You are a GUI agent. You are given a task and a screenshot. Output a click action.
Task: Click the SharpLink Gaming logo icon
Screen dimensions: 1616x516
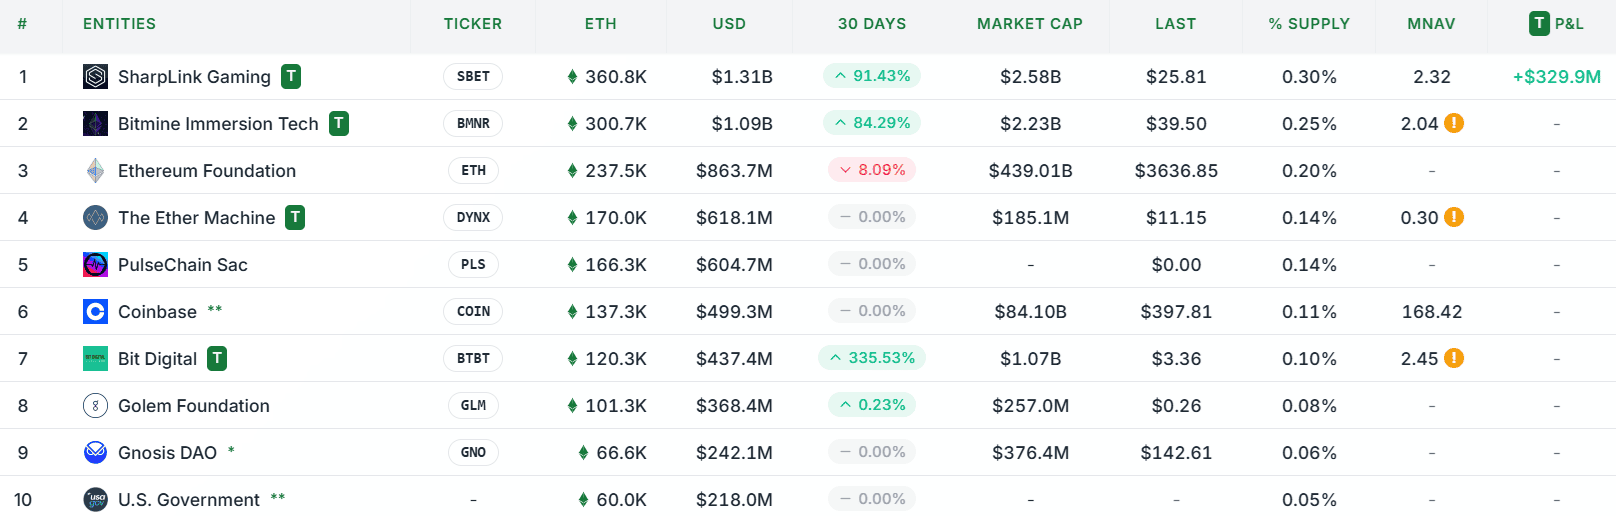95,77
